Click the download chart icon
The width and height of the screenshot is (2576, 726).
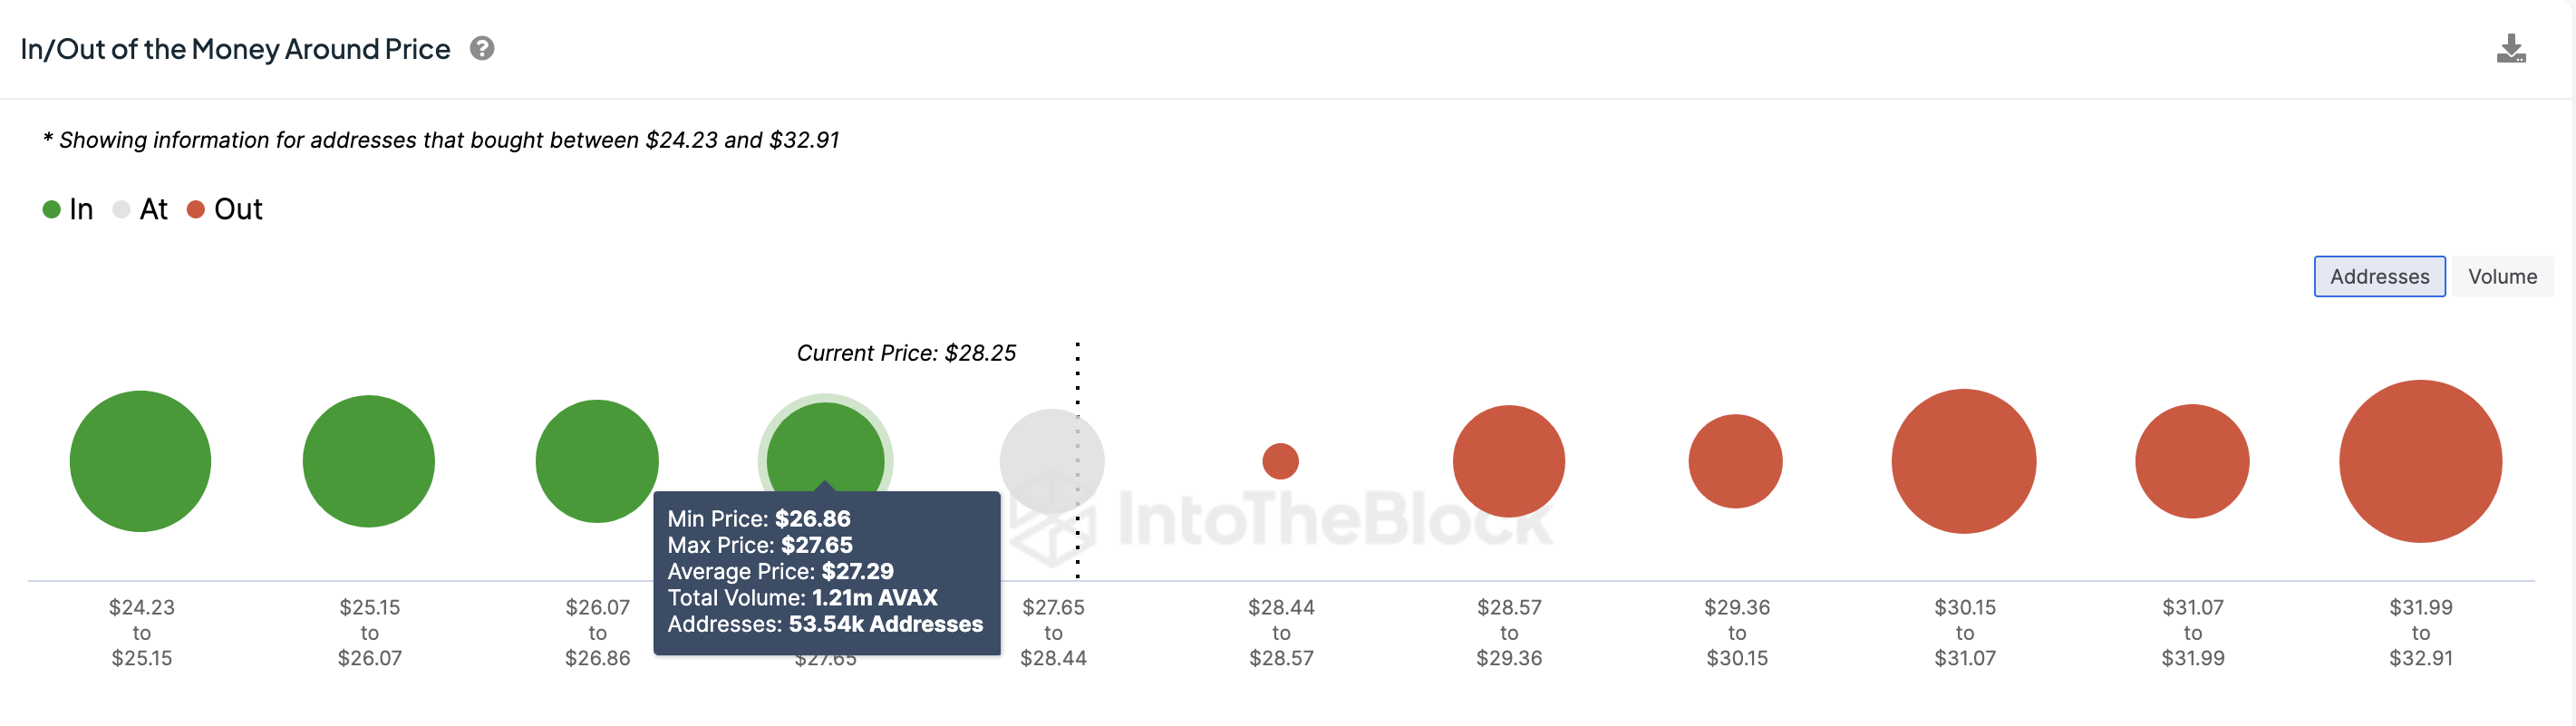[x=2510, y=49]
